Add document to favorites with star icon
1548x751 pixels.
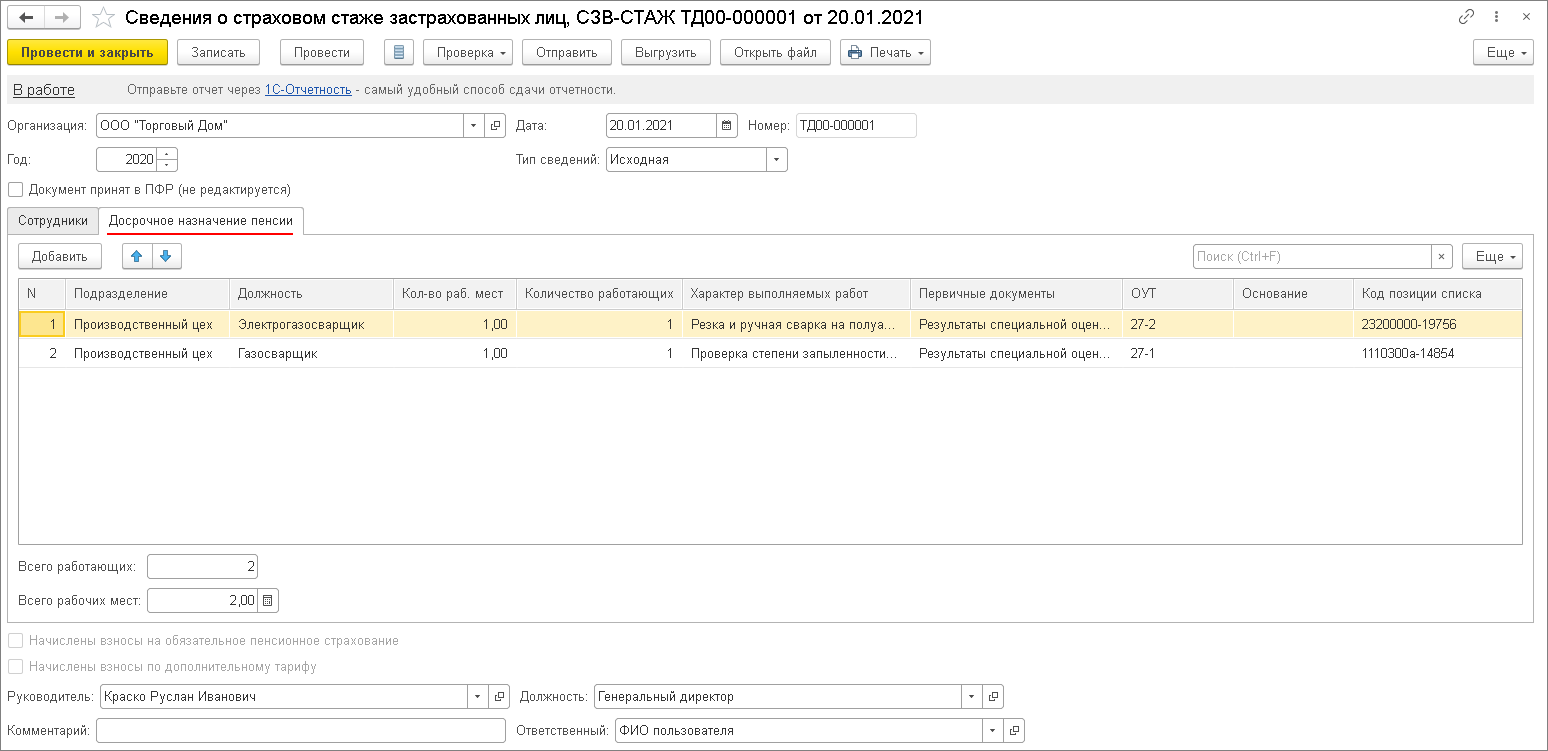[x=102, y=18]
